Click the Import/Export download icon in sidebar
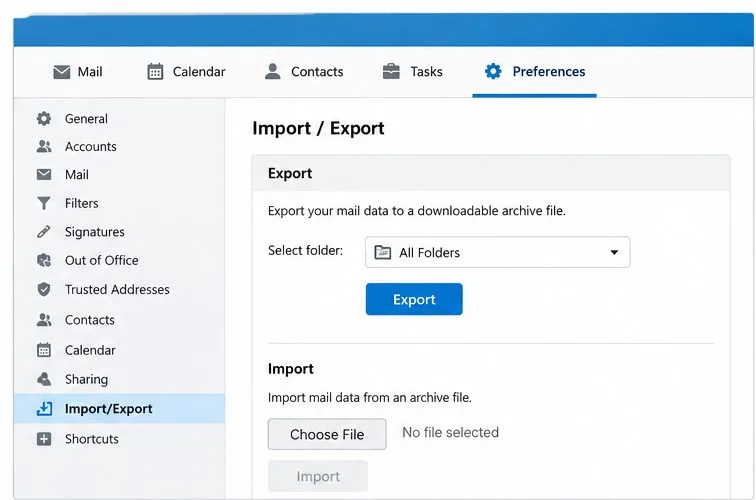The width and height of the screenshot is (756, 500). click(x=44, y=409)
